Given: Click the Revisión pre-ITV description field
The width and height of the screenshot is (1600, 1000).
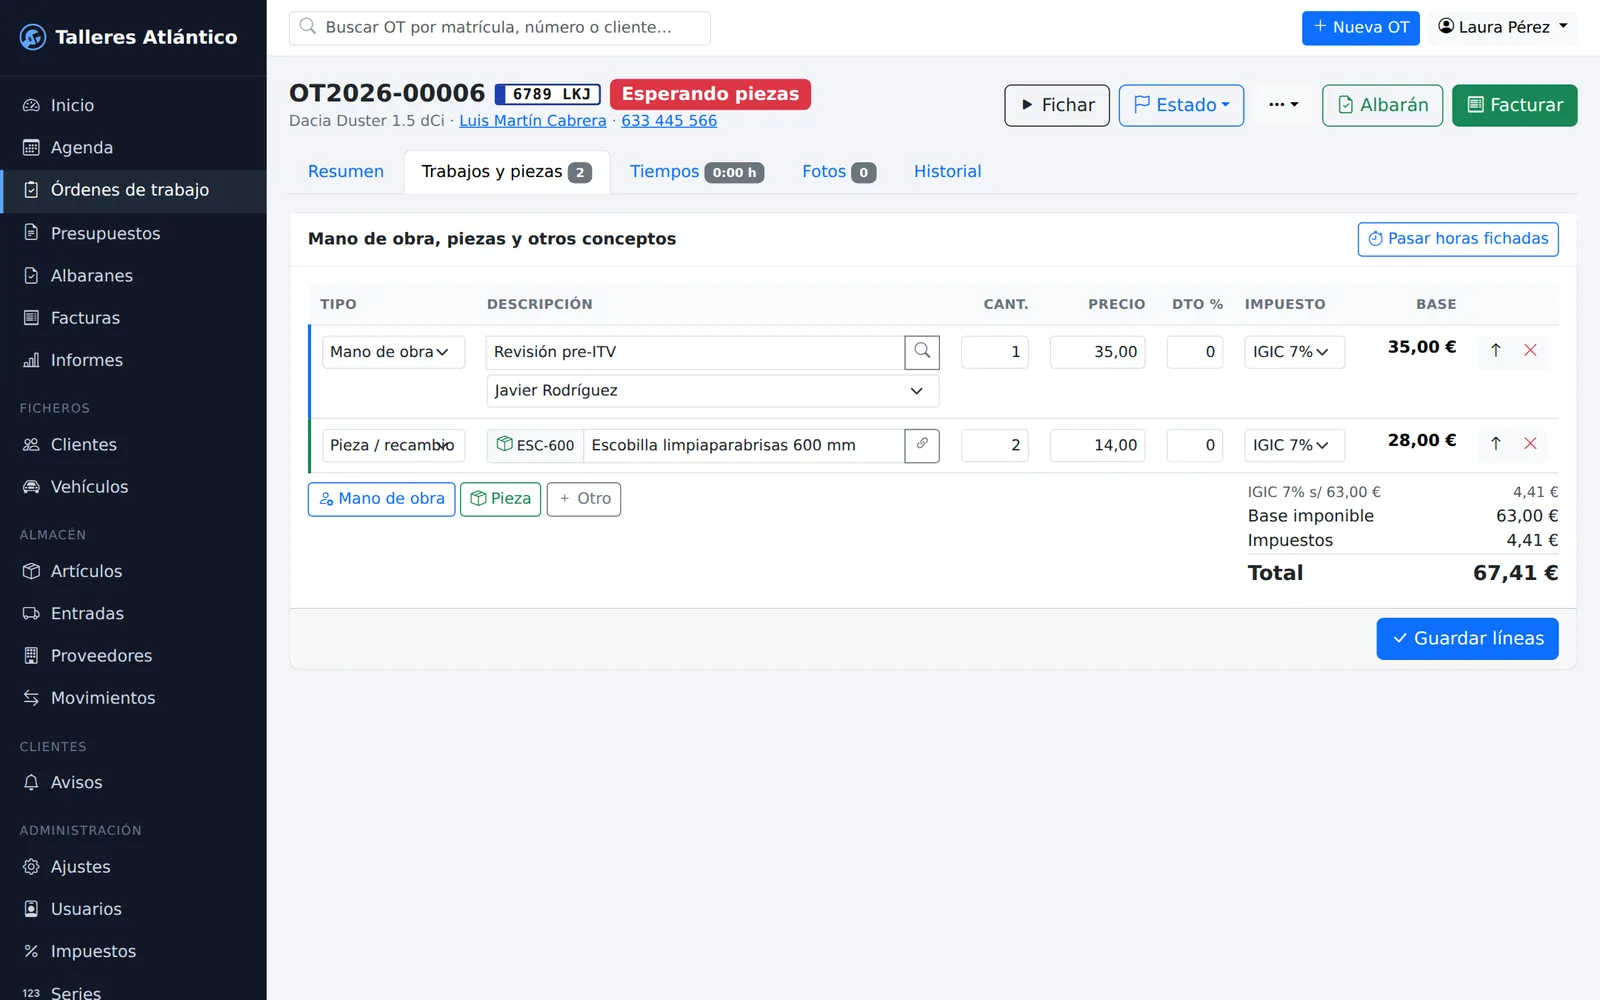Looking at the screenshot, I should coord(695,352).
